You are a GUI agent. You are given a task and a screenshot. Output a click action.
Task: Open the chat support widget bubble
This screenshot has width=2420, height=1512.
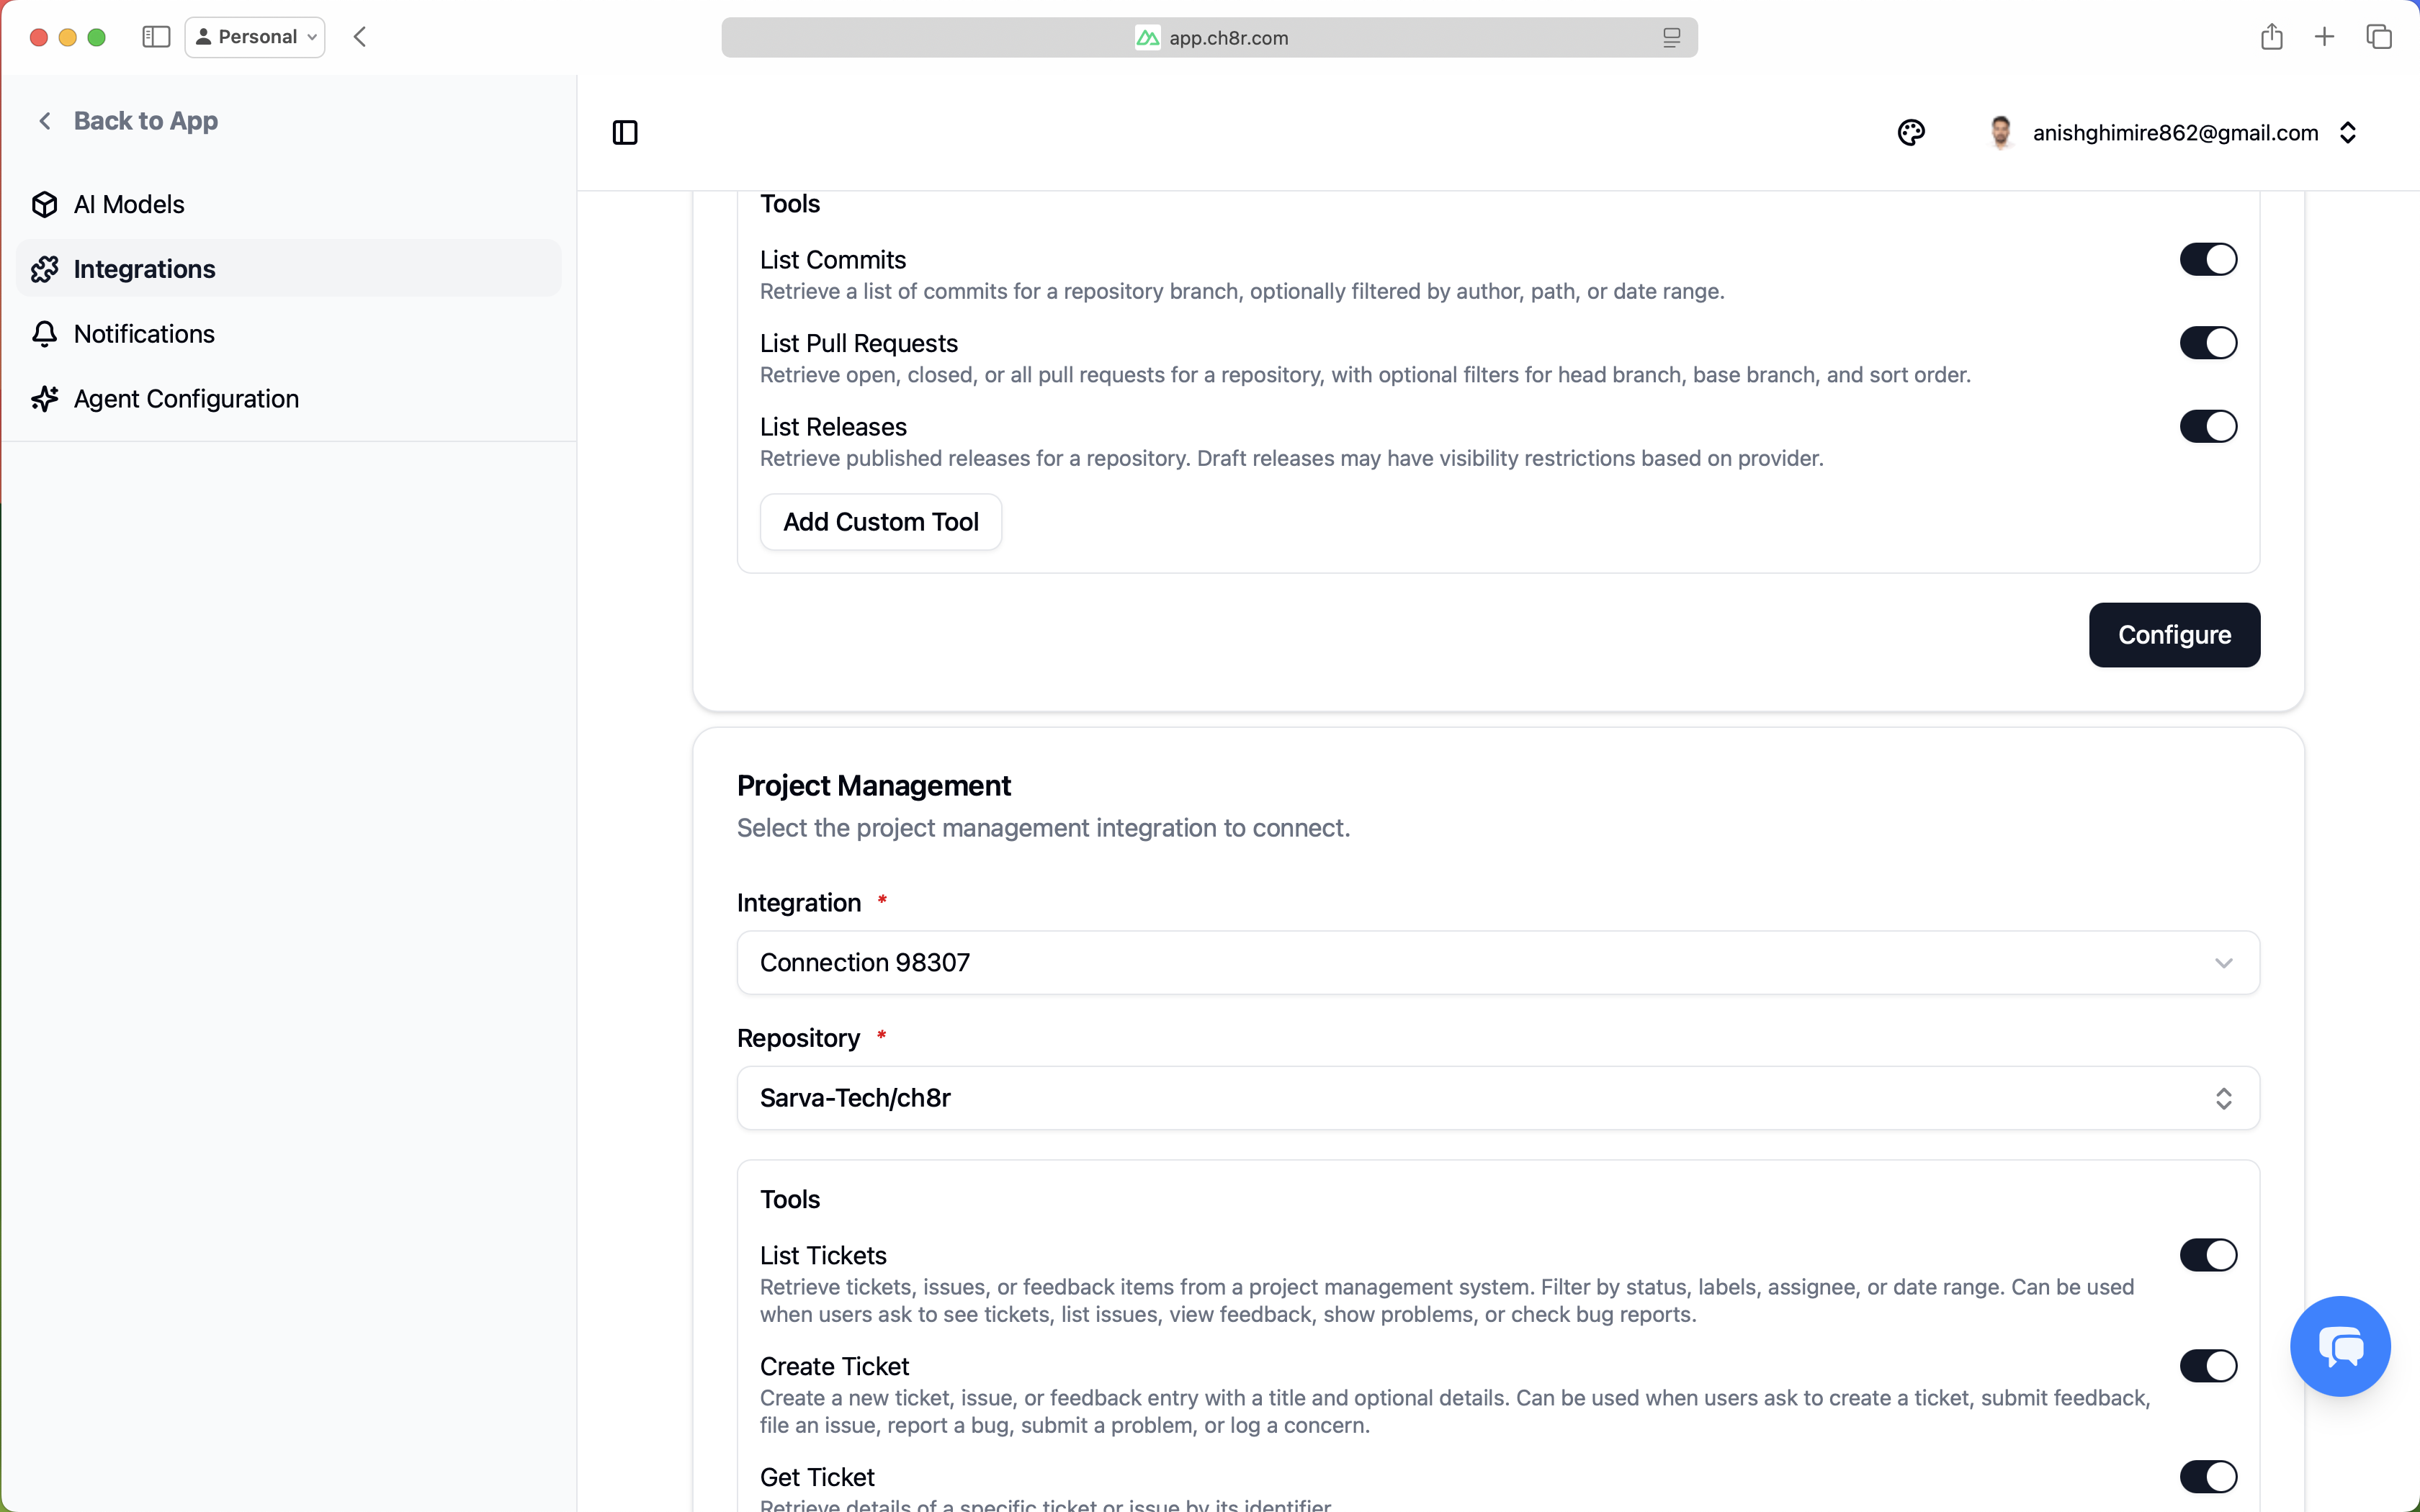2339,1345
